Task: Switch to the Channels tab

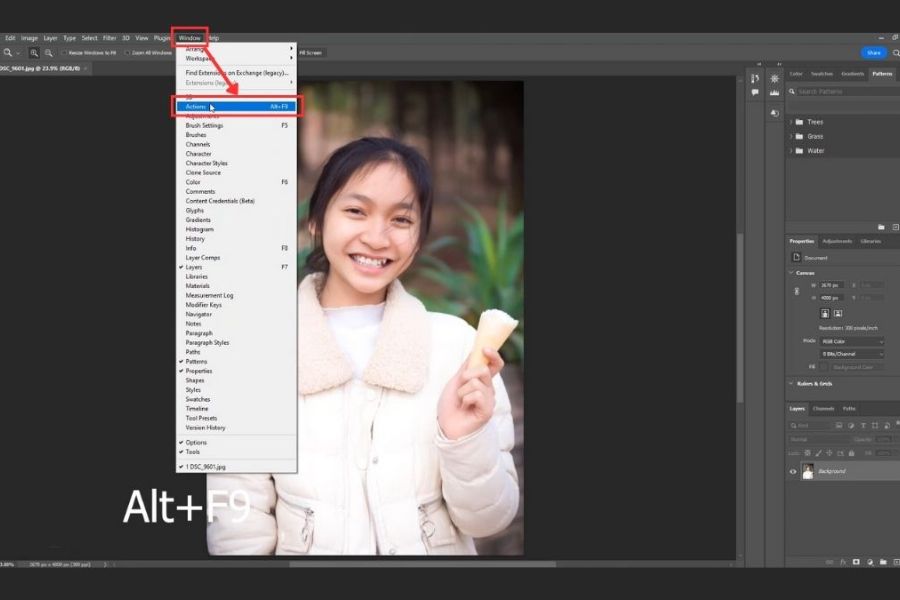Action: coord(823,408)
